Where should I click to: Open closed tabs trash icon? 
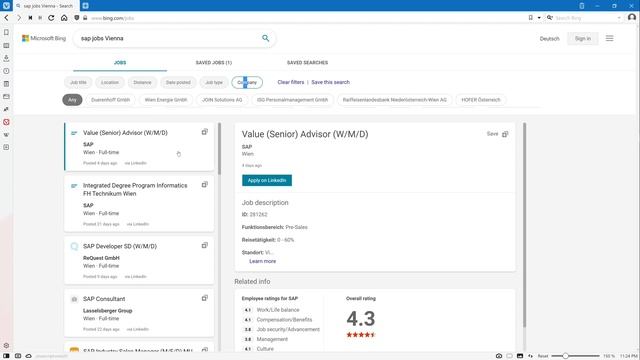(582, 6)
